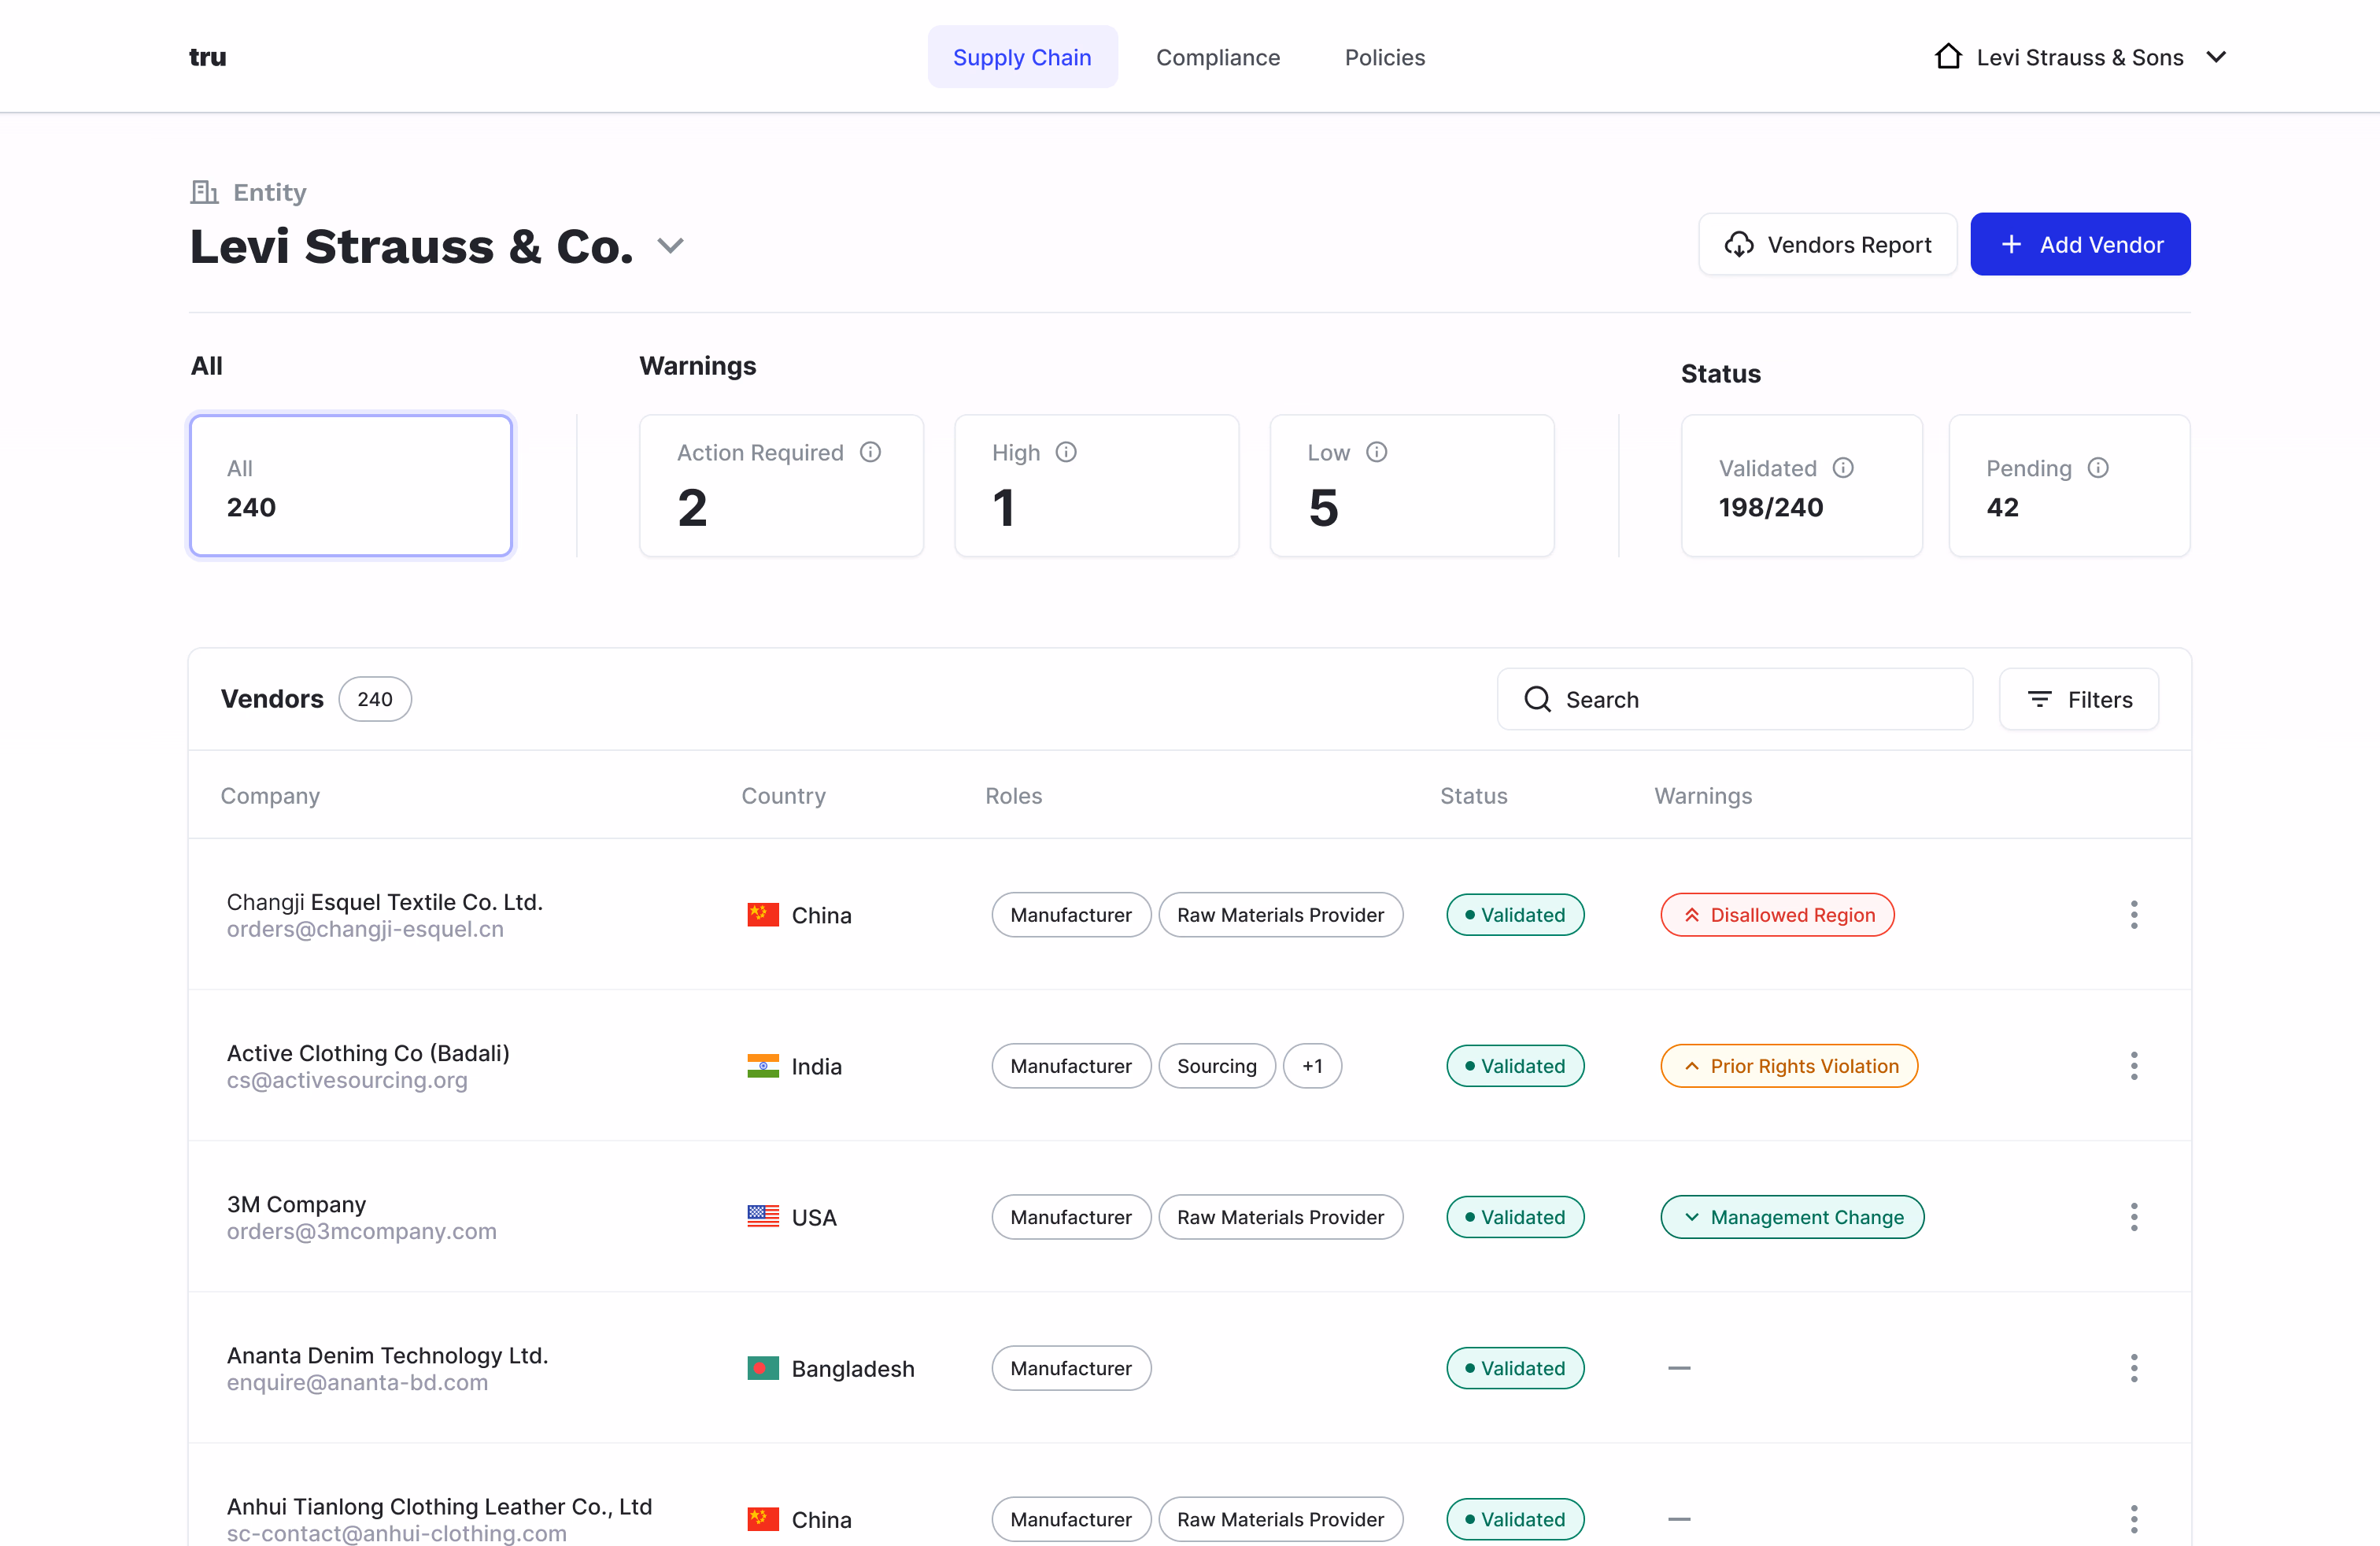Open the info tooltip on Action Required

[870, 452]
